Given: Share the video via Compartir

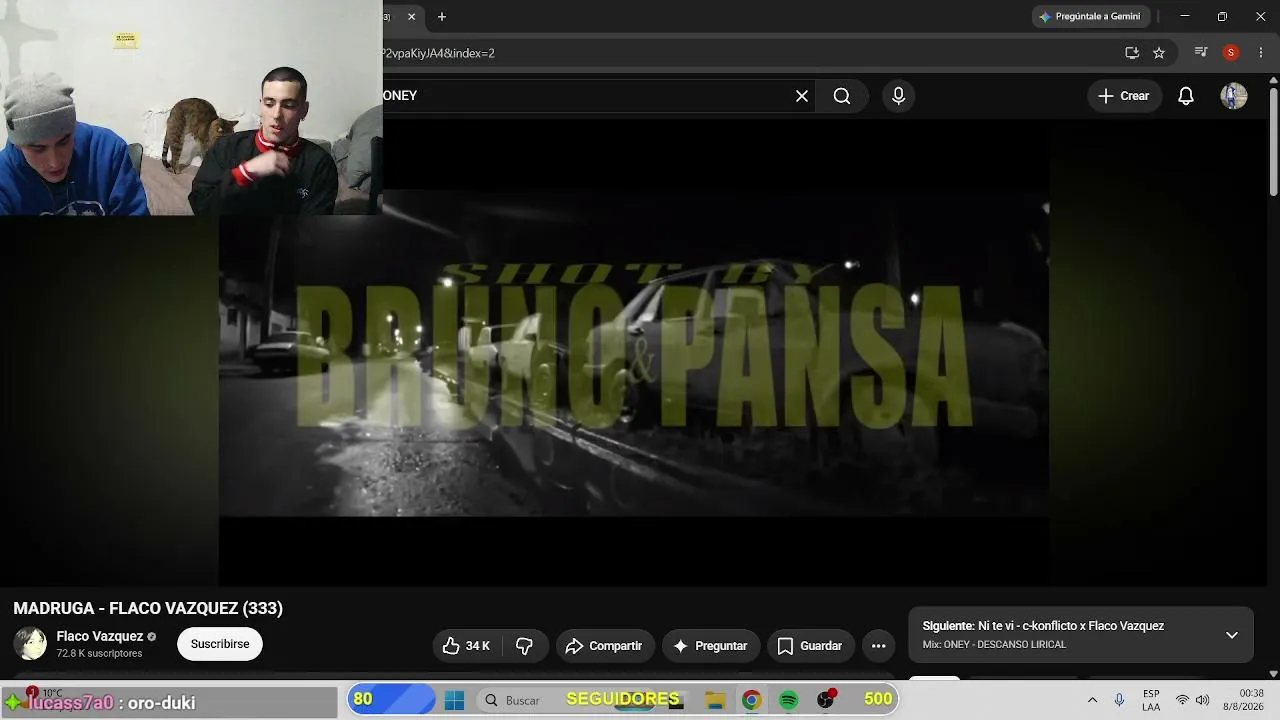Looking at the screenshot, I should coord(604,646).
